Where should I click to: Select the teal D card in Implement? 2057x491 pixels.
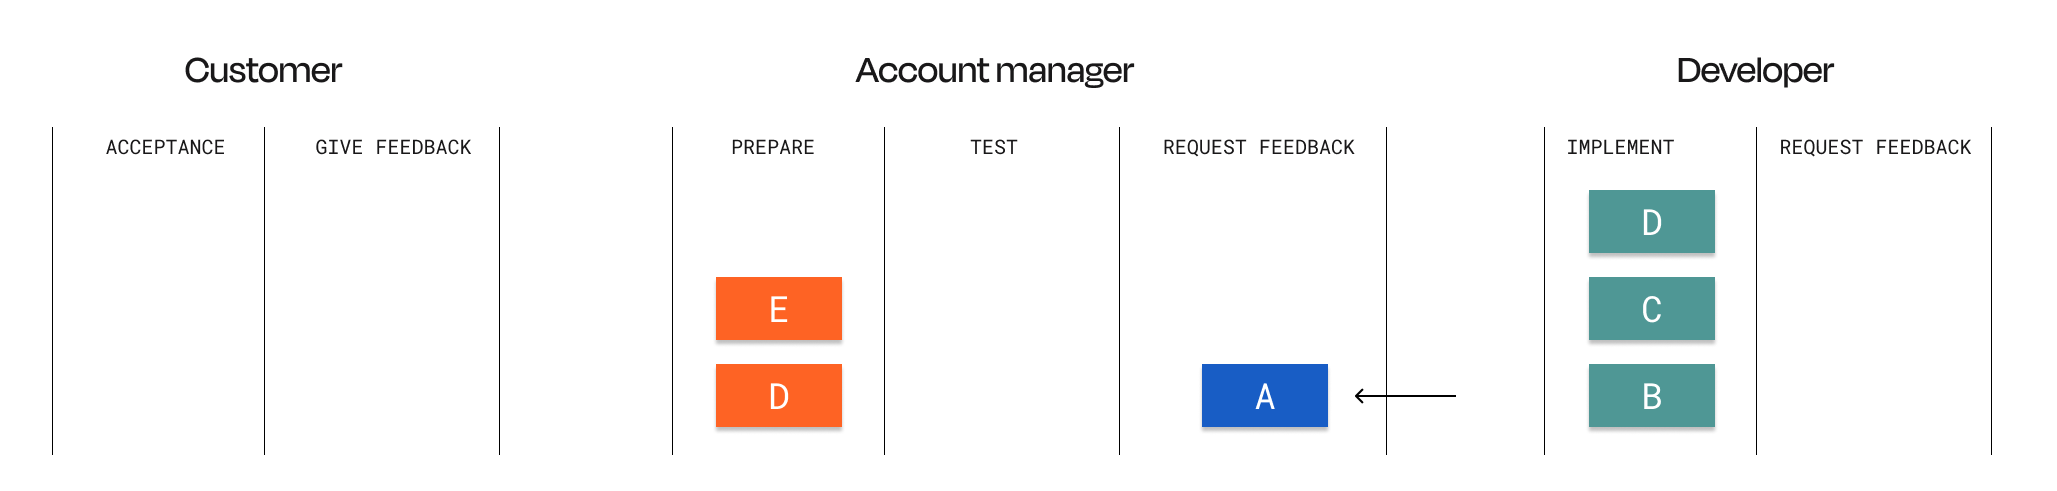click(x=1651, y=222)
